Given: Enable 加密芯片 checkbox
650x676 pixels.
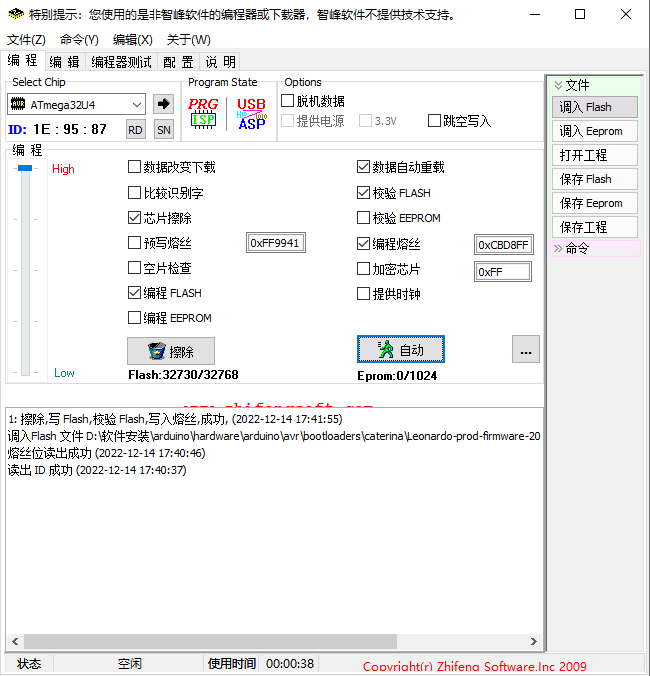Looking at the screenshot, I should tap(363, 269).
